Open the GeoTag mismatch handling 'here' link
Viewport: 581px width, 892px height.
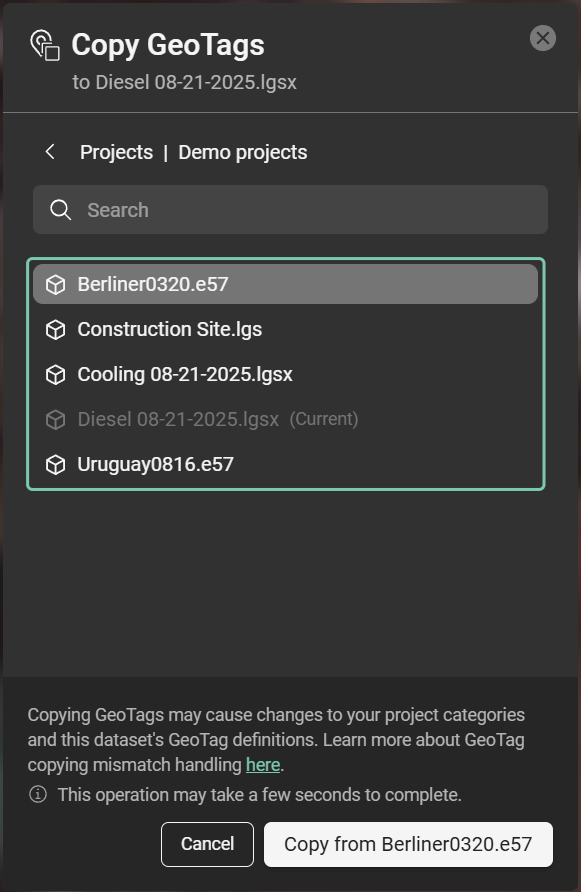tap(262, 764)
